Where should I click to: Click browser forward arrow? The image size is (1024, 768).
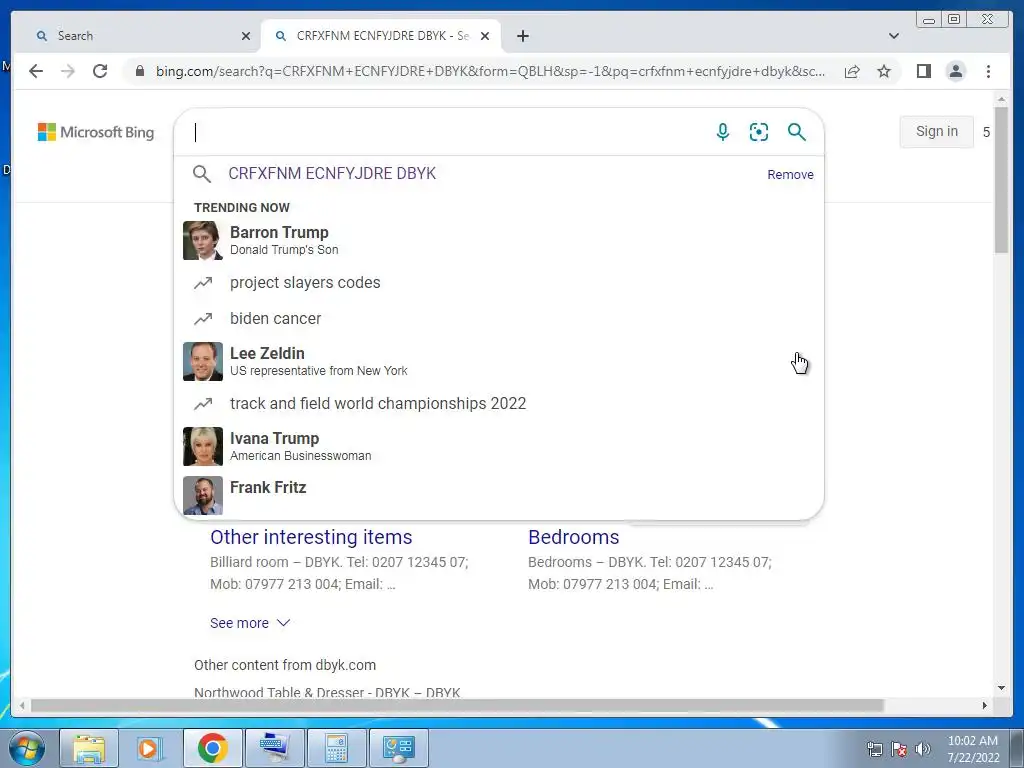67,71
